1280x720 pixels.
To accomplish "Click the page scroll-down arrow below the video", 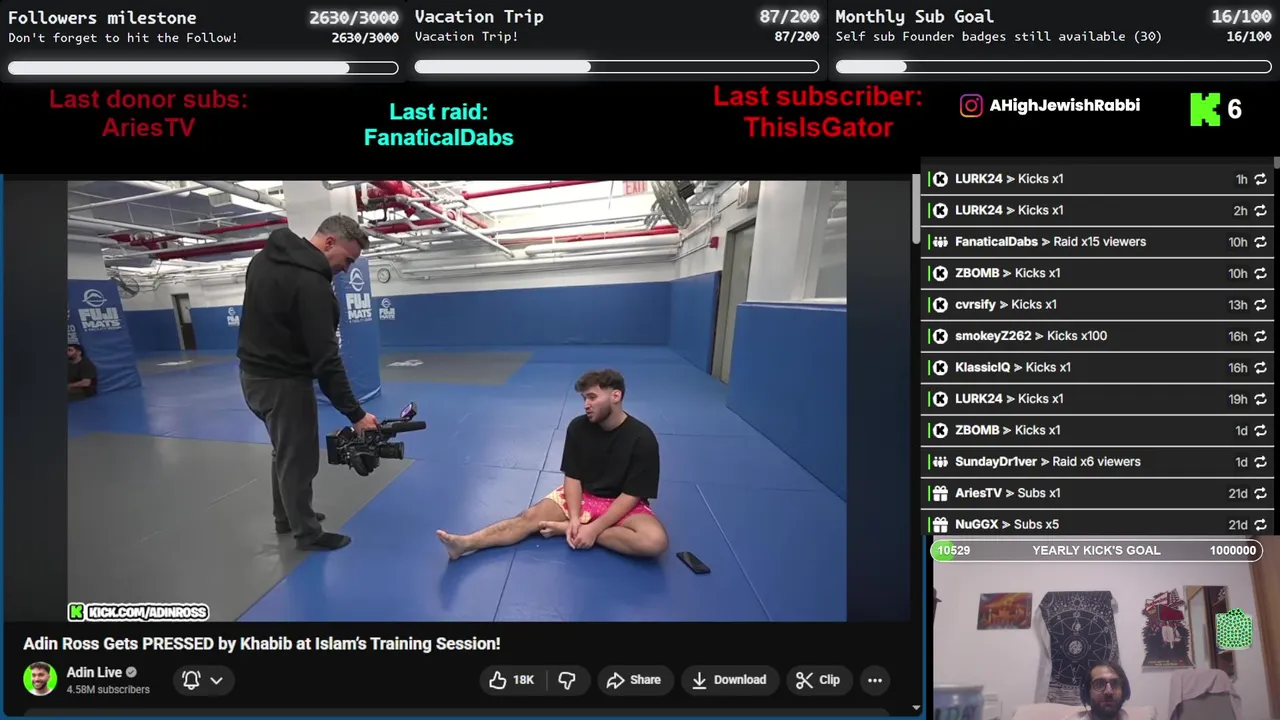I will tap(917, 708).
